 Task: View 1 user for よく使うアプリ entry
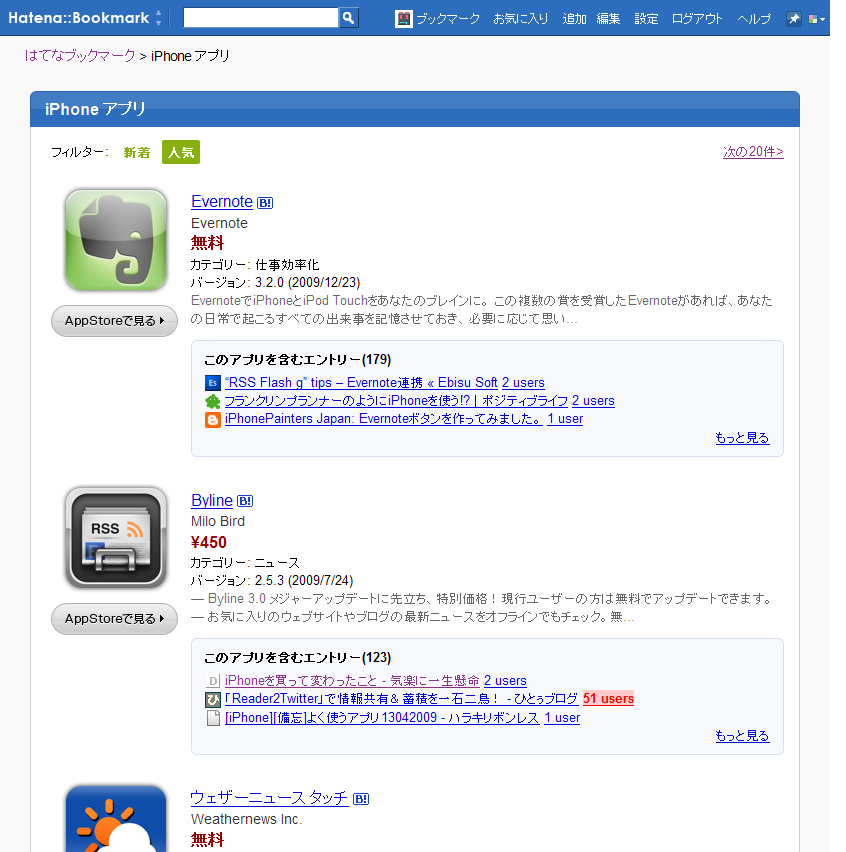[x=562, y=718]
